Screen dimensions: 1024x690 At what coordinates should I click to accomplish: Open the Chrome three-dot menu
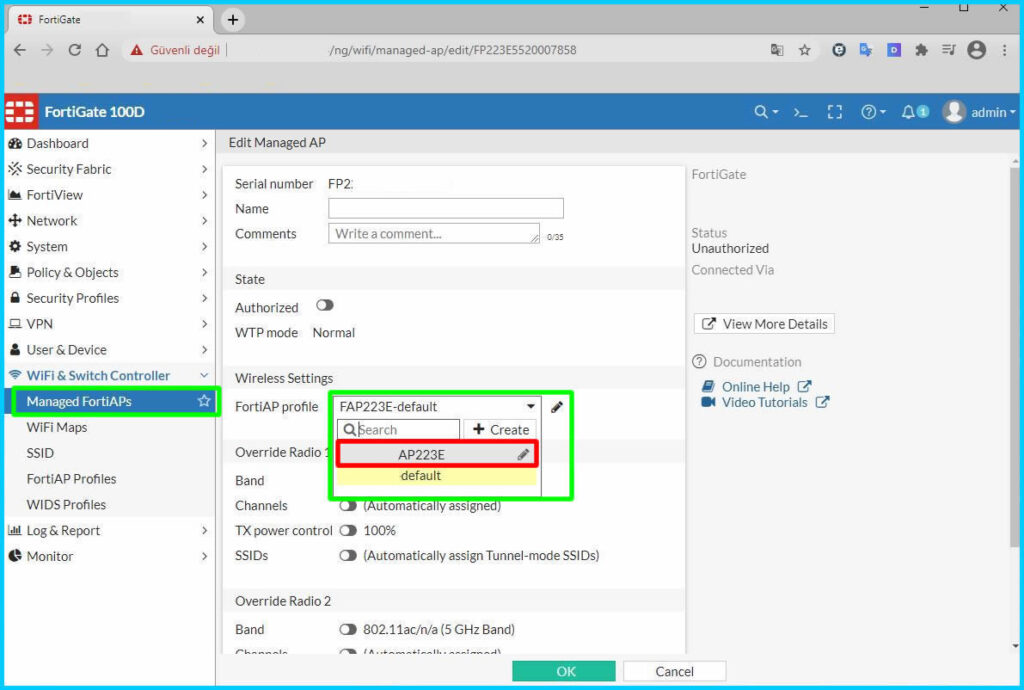[1004, 50]
